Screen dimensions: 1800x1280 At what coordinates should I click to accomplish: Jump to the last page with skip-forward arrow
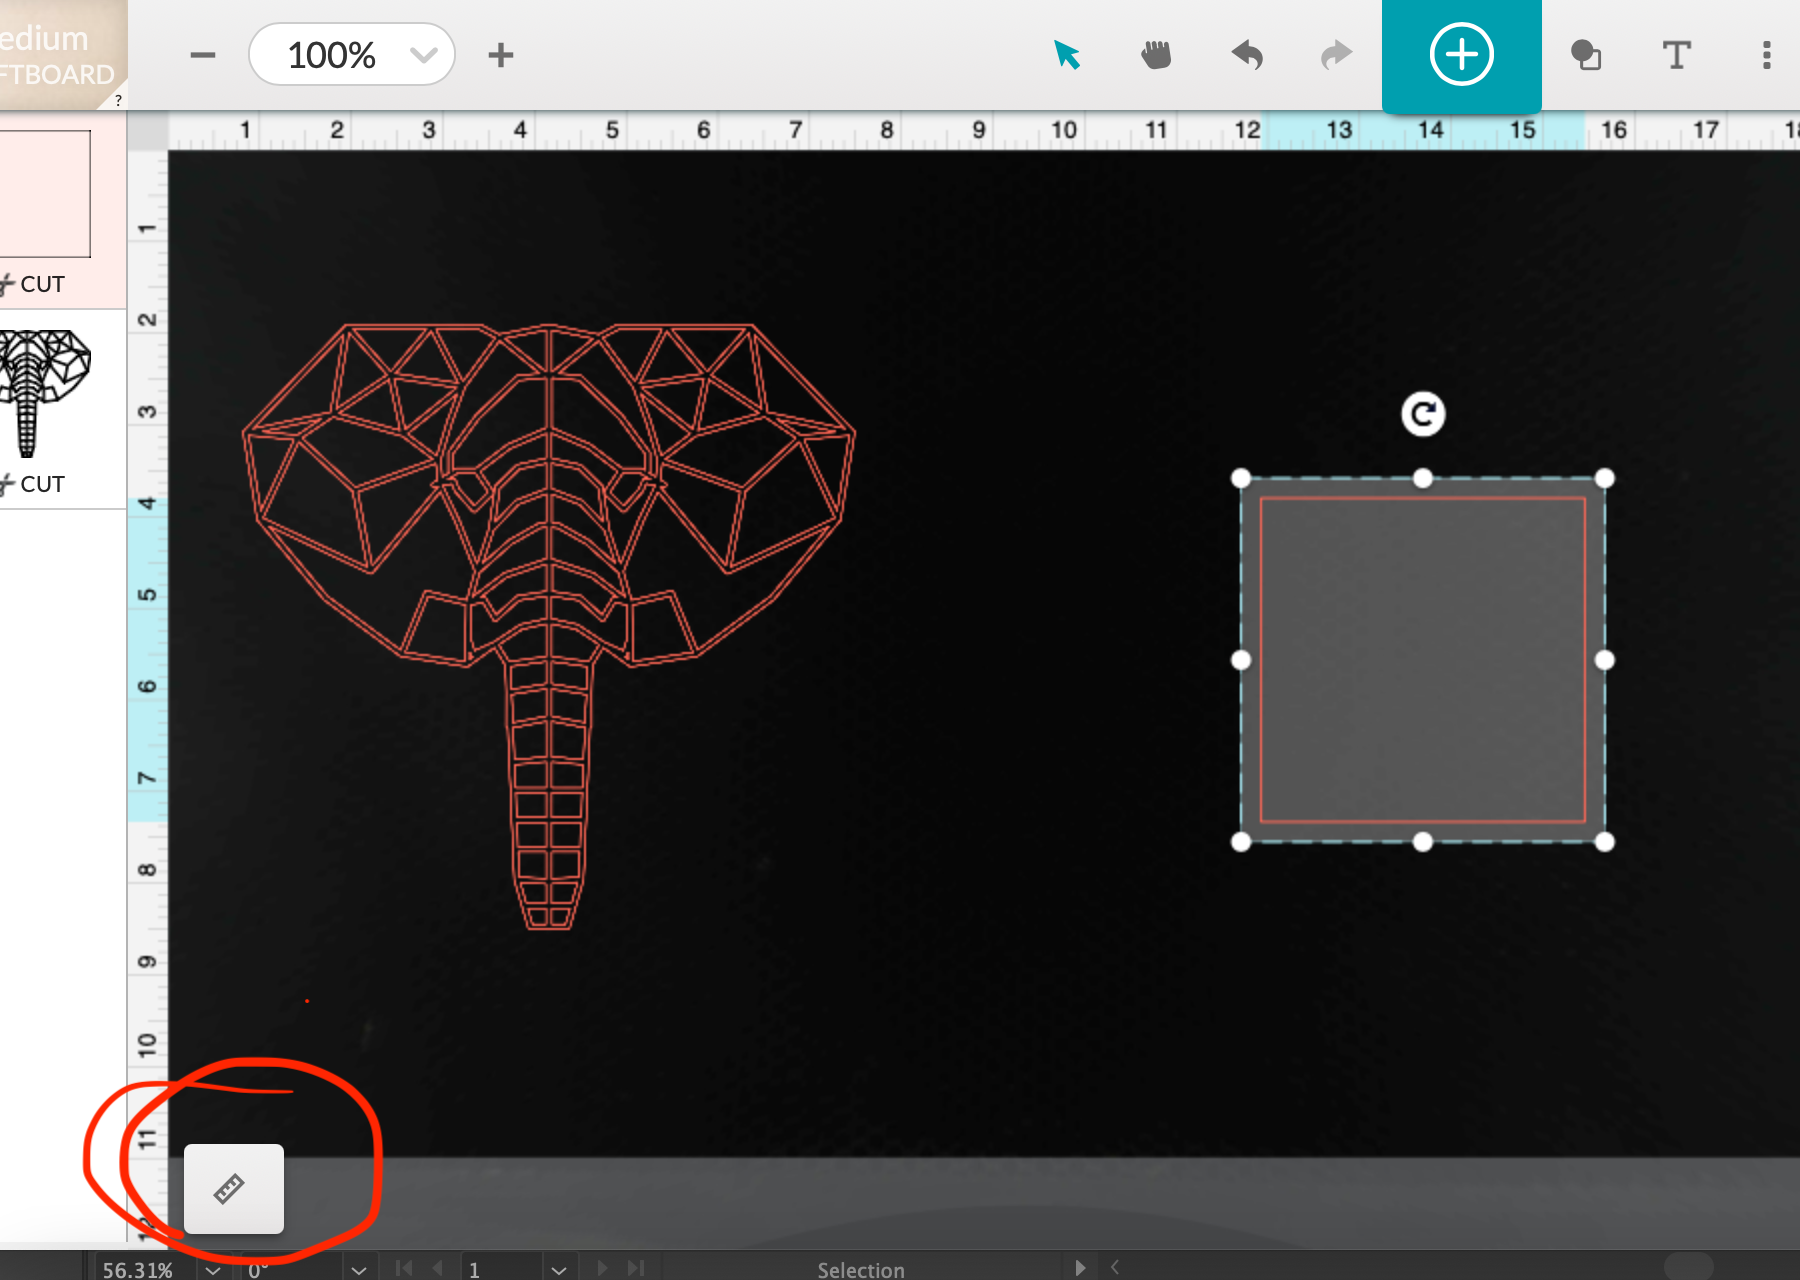pyautogui.click(x=638, y=1268)
